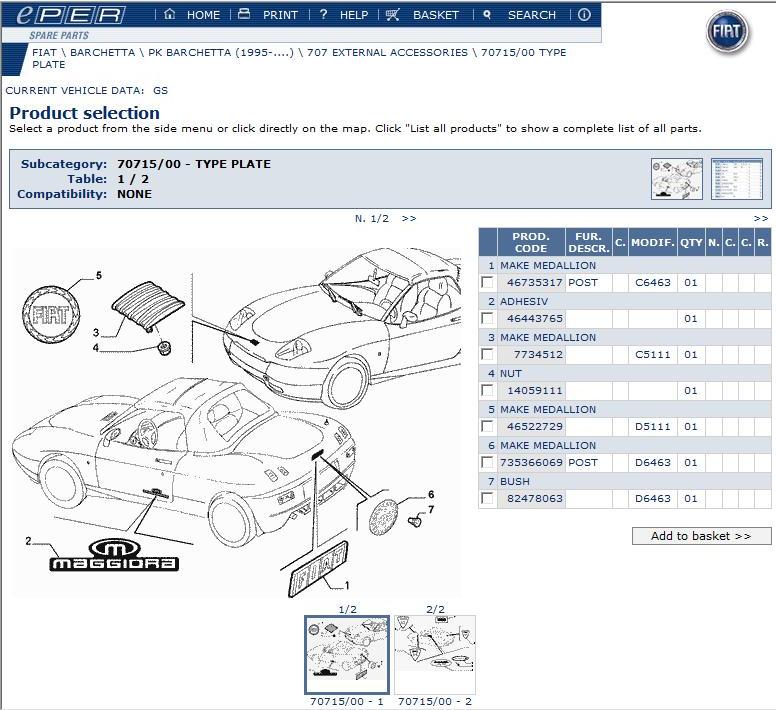Click QTY column header
776x710 pixels.
[691, 242]
